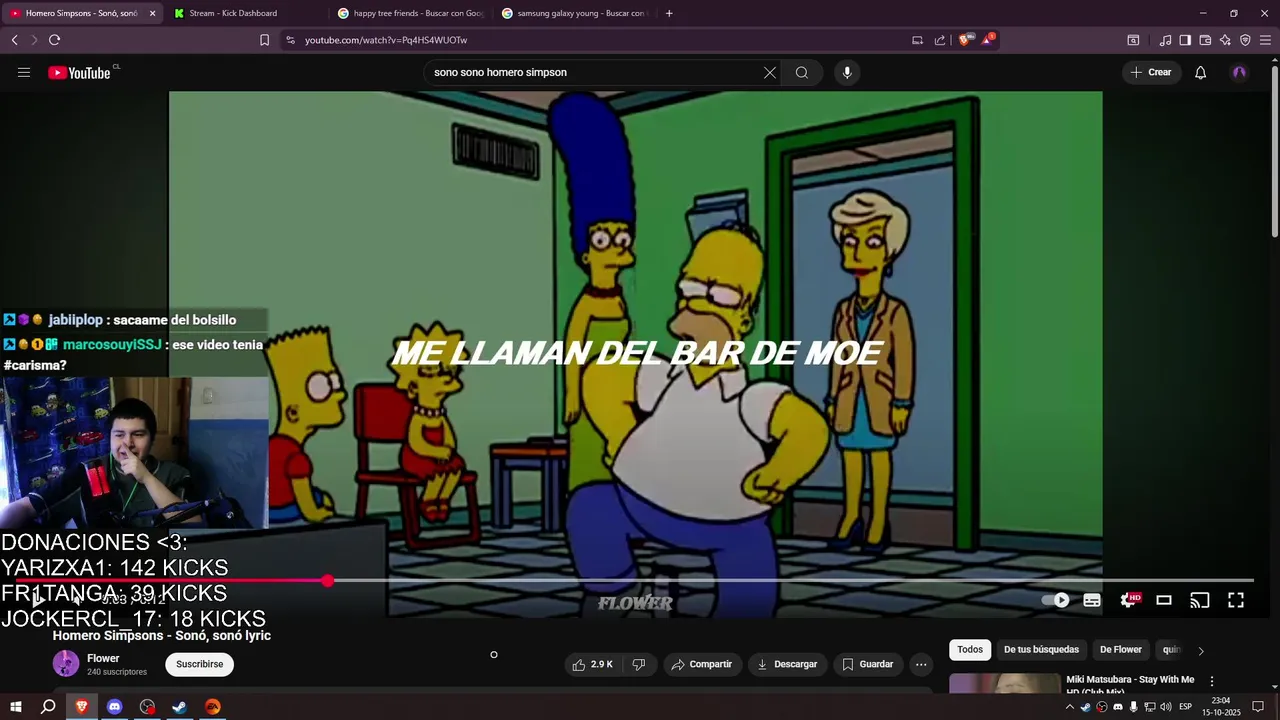Open Discord from the taskbar
Image resolution: width=1280 pixels, height=720 pixels.
point(115,707)
